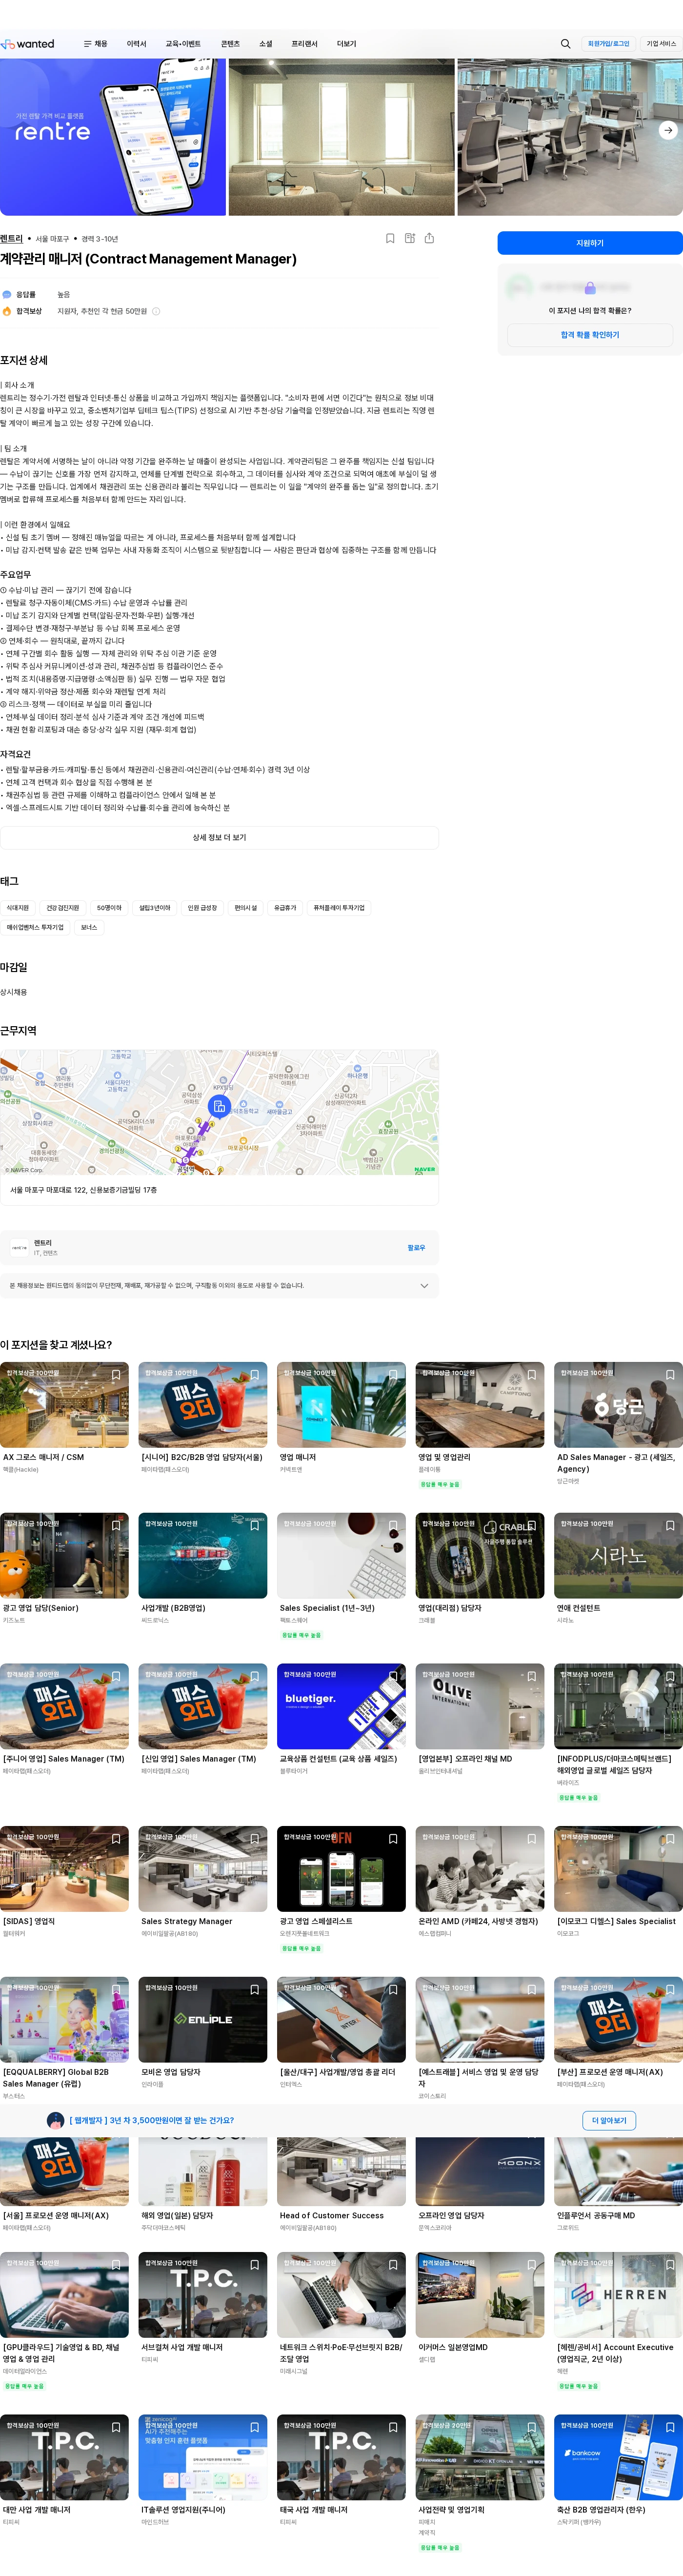Click the building pin on the map

pos(219,1106)
